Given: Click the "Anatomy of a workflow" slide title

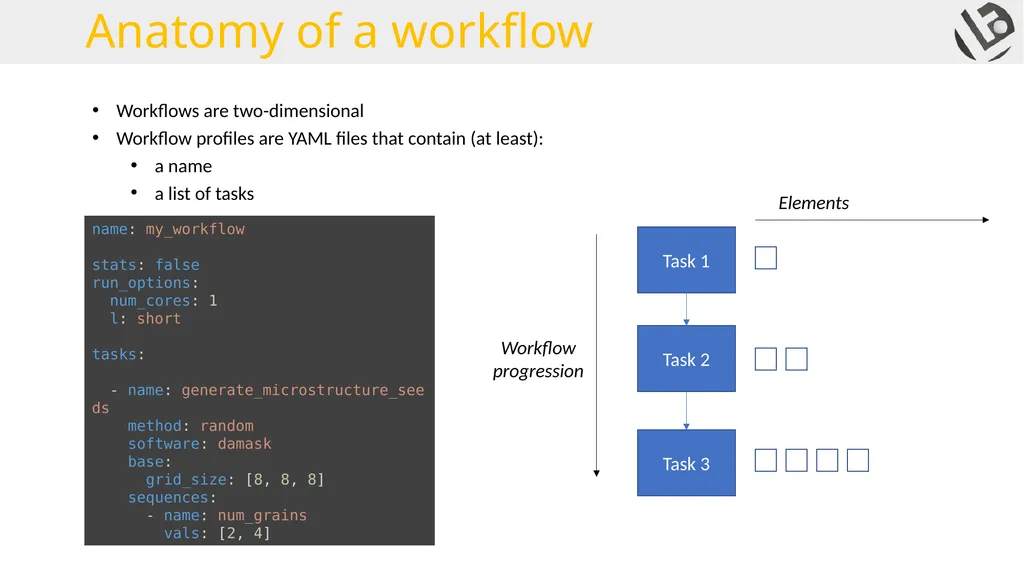Looking at the screenshot, I should pos(339,31).
